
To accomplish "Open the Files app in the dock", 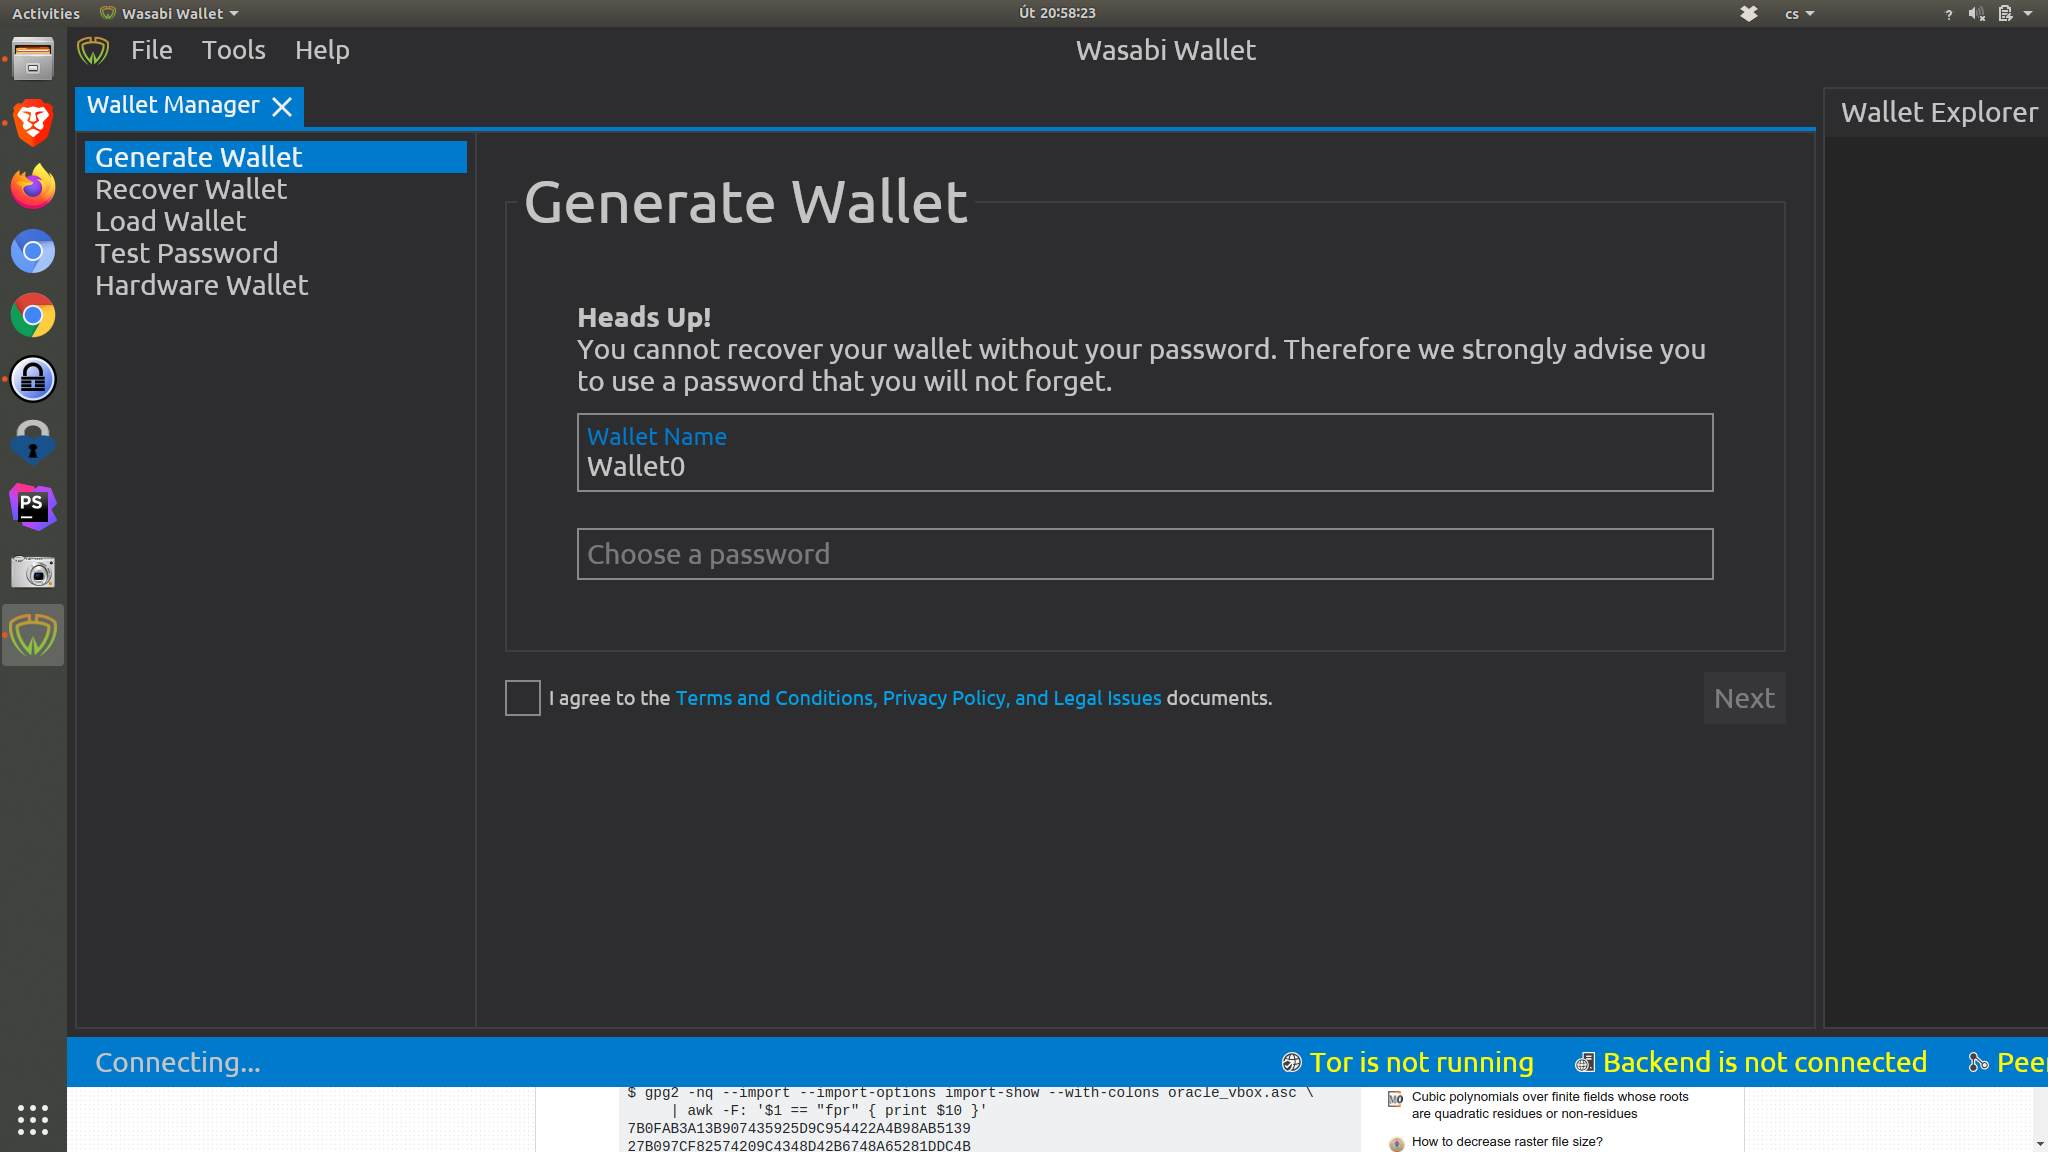I will point(33,60).
